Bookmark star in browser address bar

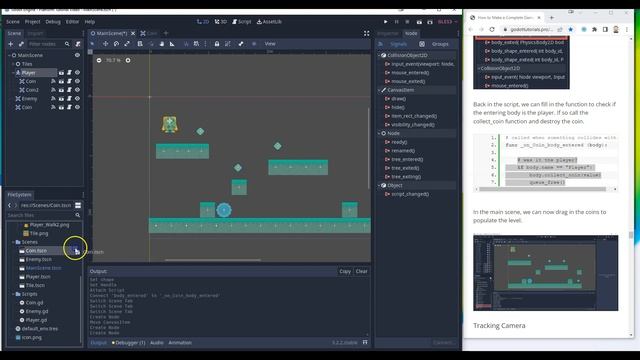tap(571, 29)
